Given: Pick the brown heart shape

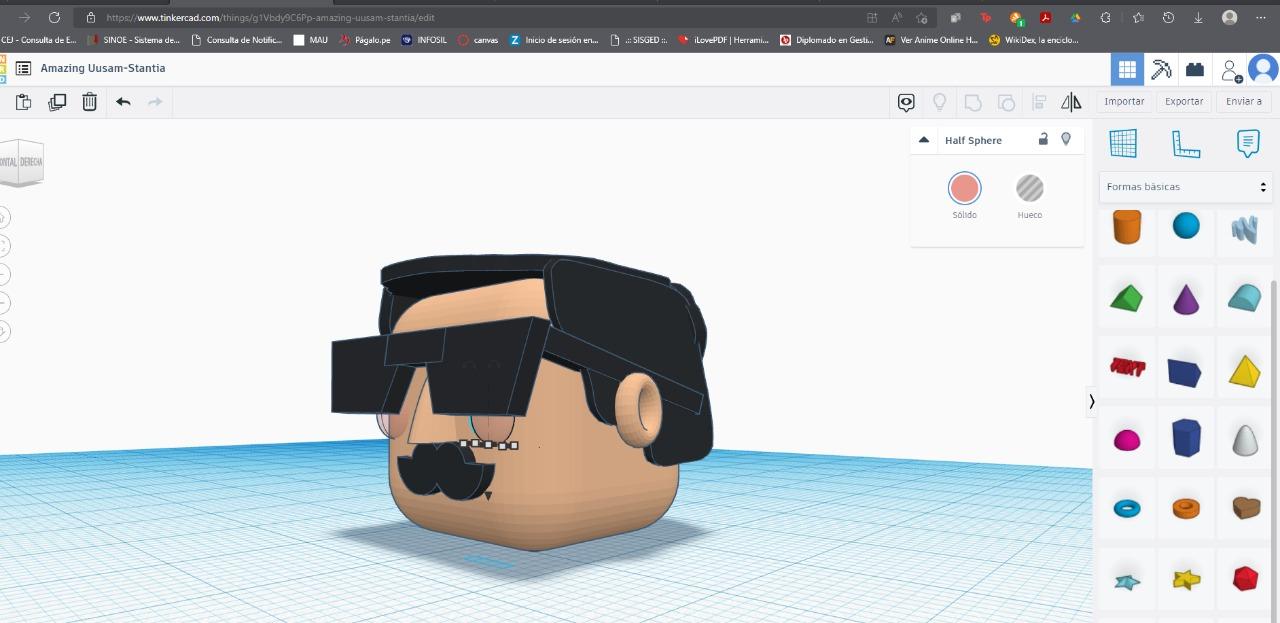Looking at the screenshot, I should pos(1245,508).
